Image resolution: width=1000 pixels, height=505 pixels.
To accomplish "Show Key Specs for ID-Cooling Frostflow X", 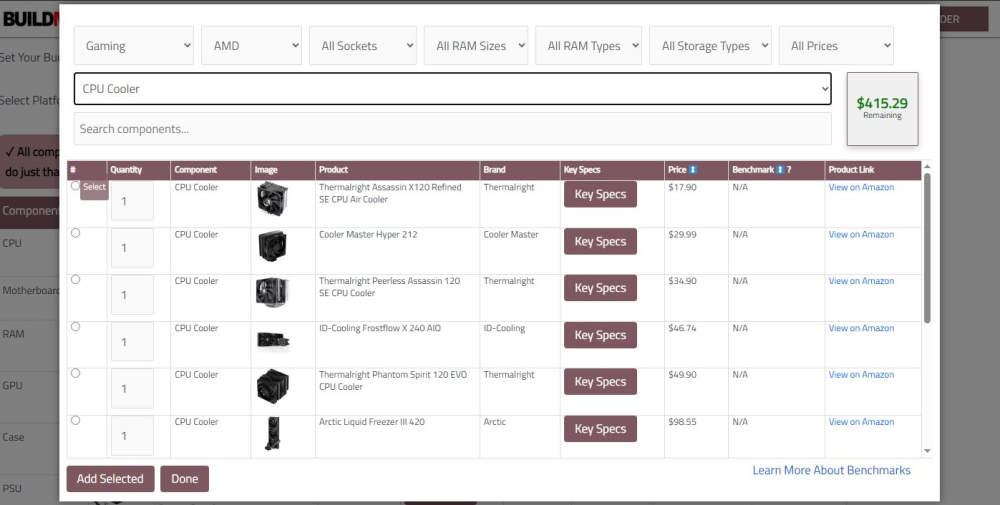I will [x=600, y=335].
